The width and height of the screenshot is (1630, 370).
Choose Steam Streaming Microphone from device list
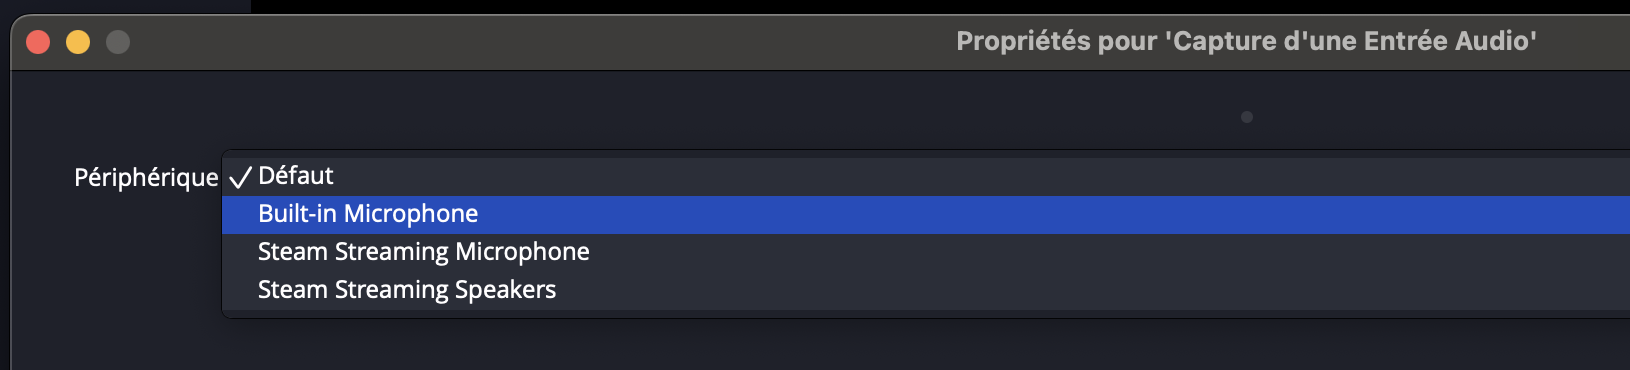[x=925, y=252]
